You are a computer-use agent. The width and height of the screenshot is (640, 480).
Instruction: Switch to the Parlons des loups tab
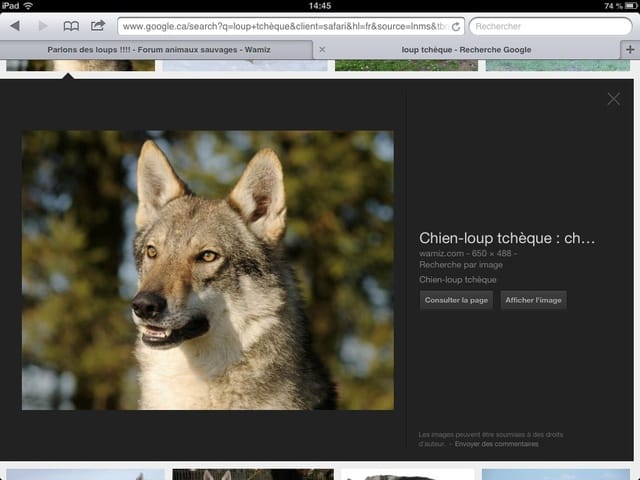coord(158,49)
